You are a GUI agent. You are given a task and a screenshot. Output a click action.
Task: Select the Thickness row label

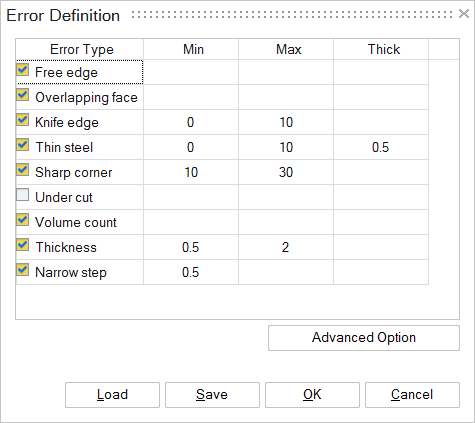point(66,247)
